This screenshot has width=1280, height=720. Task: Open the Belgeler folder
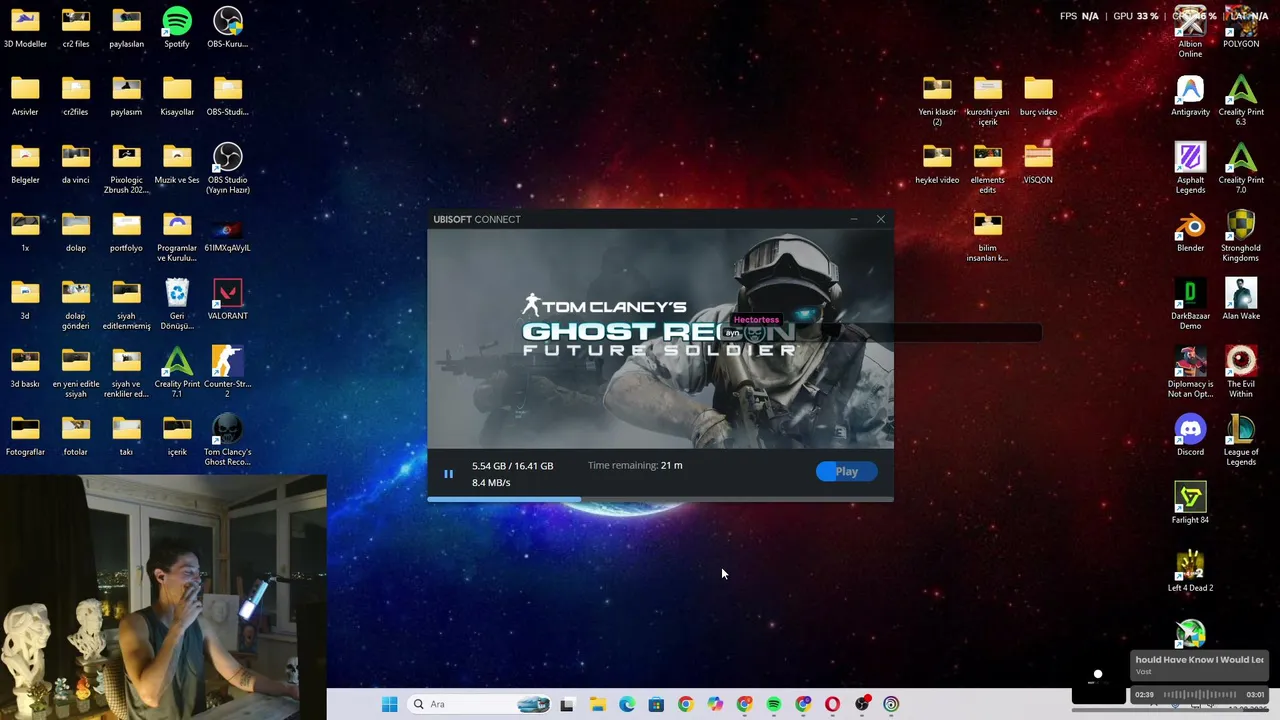[x=25, y=164]
